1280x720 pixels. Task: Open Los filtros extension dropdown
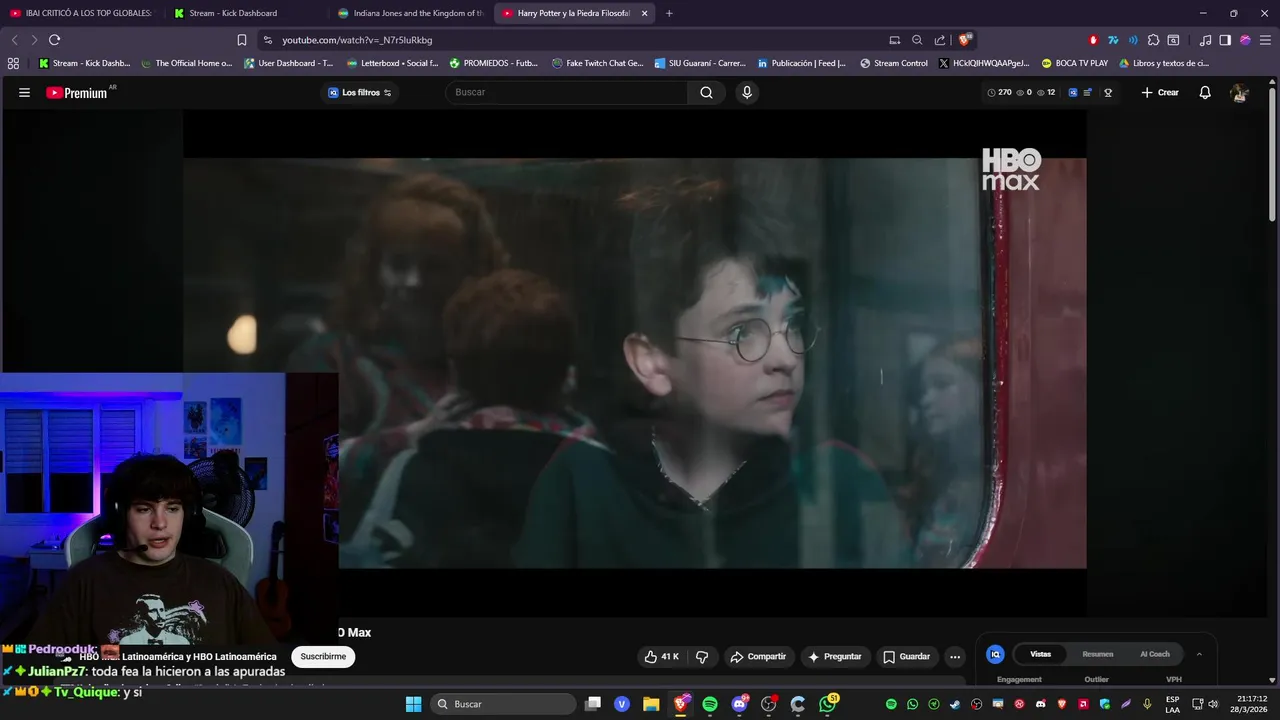coord(360,92)
